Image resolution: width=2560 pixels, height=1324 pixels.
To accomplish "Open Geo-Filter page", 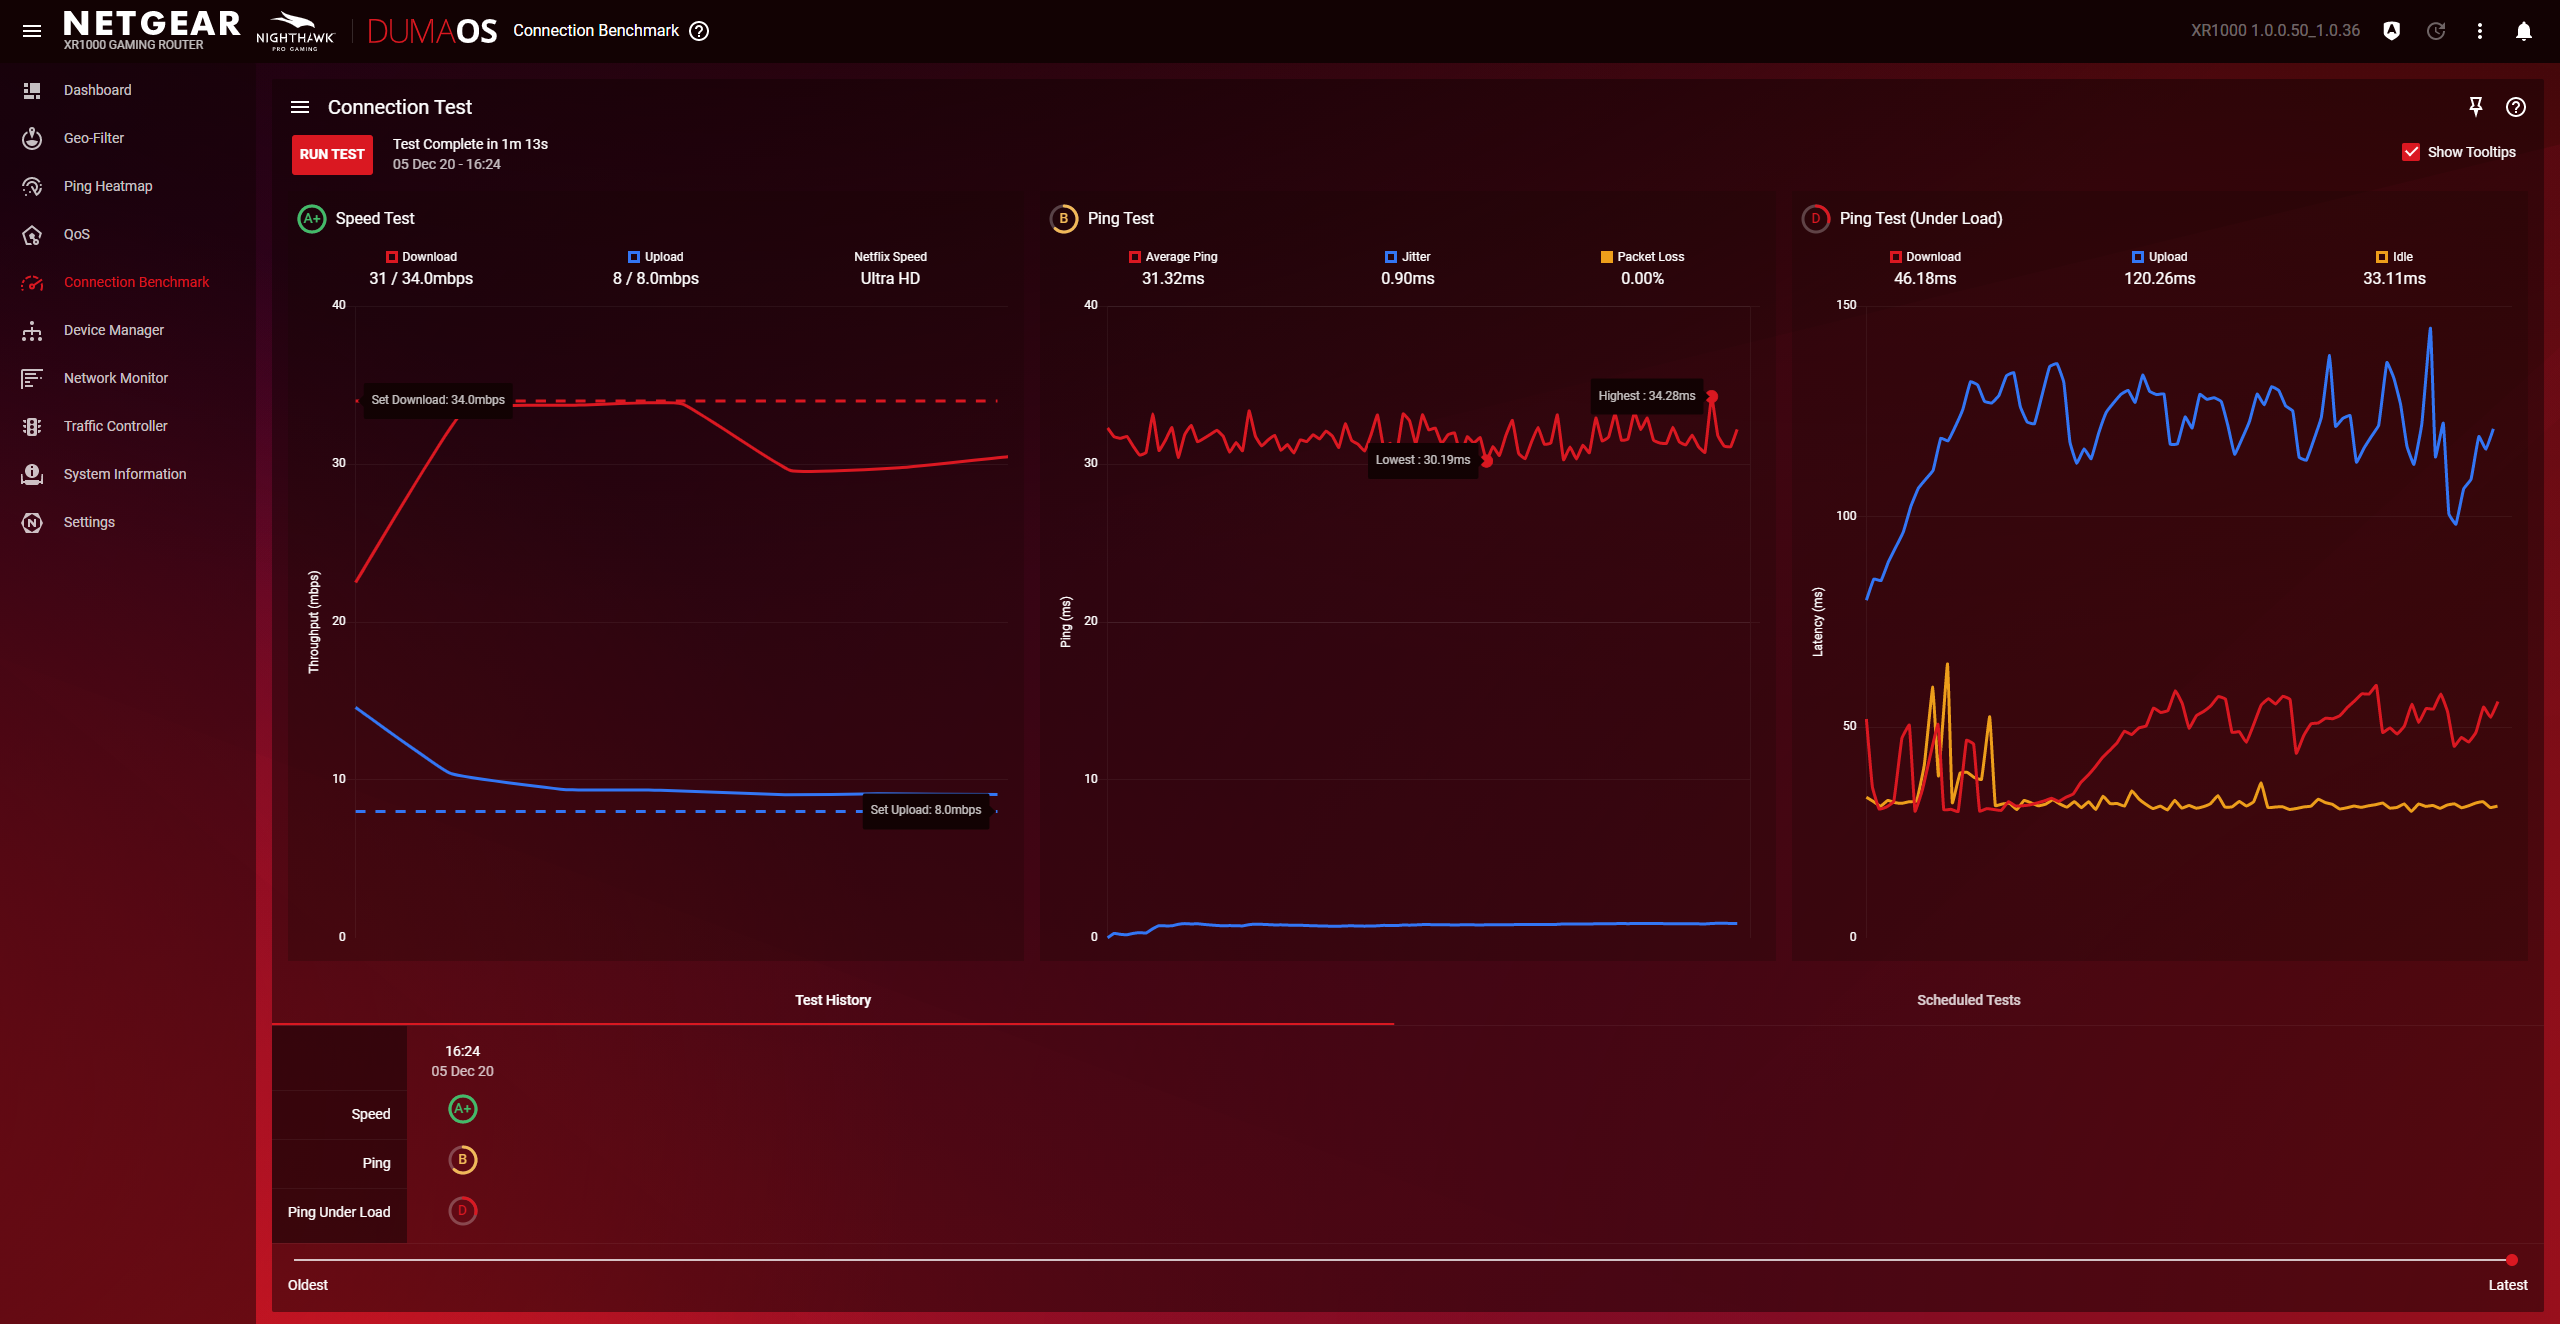I will [x=94, y=138].
